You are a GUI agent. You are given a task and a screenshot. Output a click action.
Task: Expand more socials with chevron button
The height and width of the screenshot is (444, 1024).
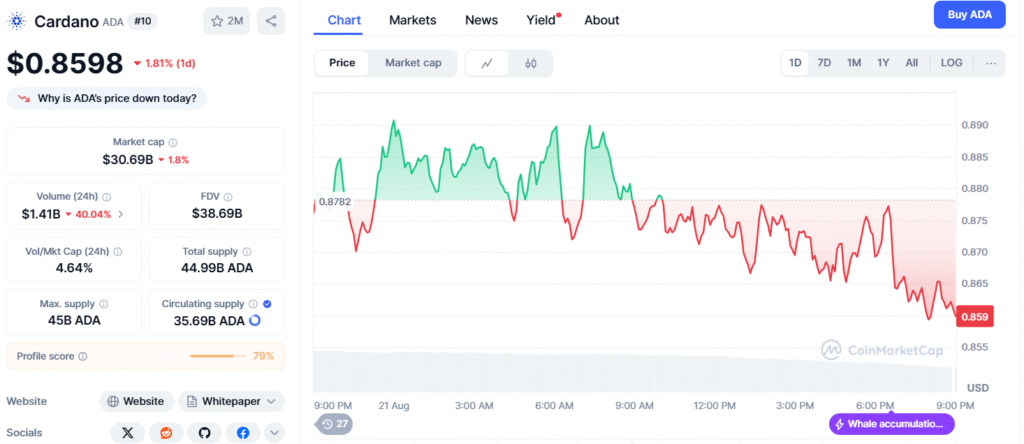click(274, 432)
